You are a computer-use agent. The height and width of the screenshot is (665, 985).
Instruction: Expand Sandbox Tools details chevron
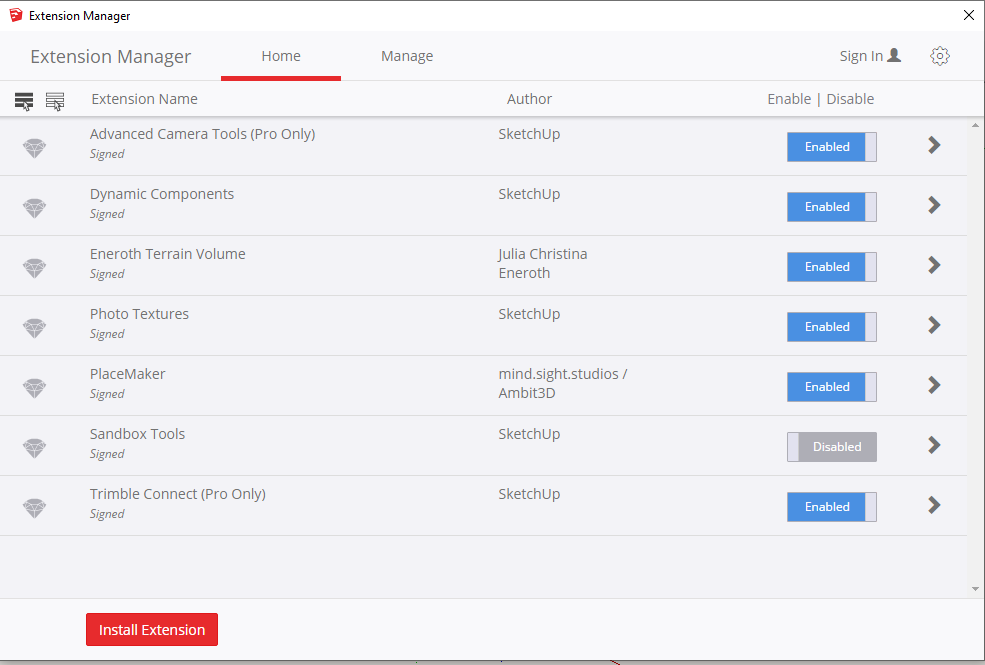click(934, 445)
